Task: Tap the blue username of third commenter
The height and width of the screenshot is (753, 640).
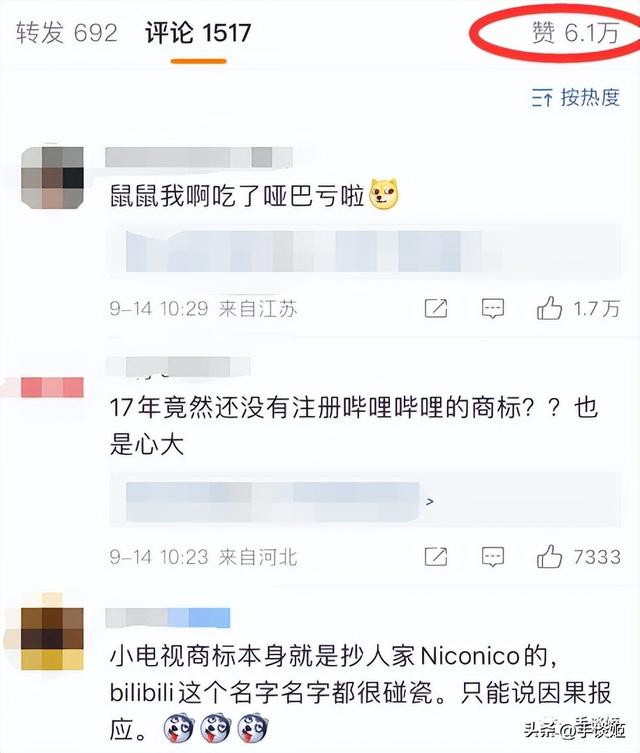Action: click(168, 618)
